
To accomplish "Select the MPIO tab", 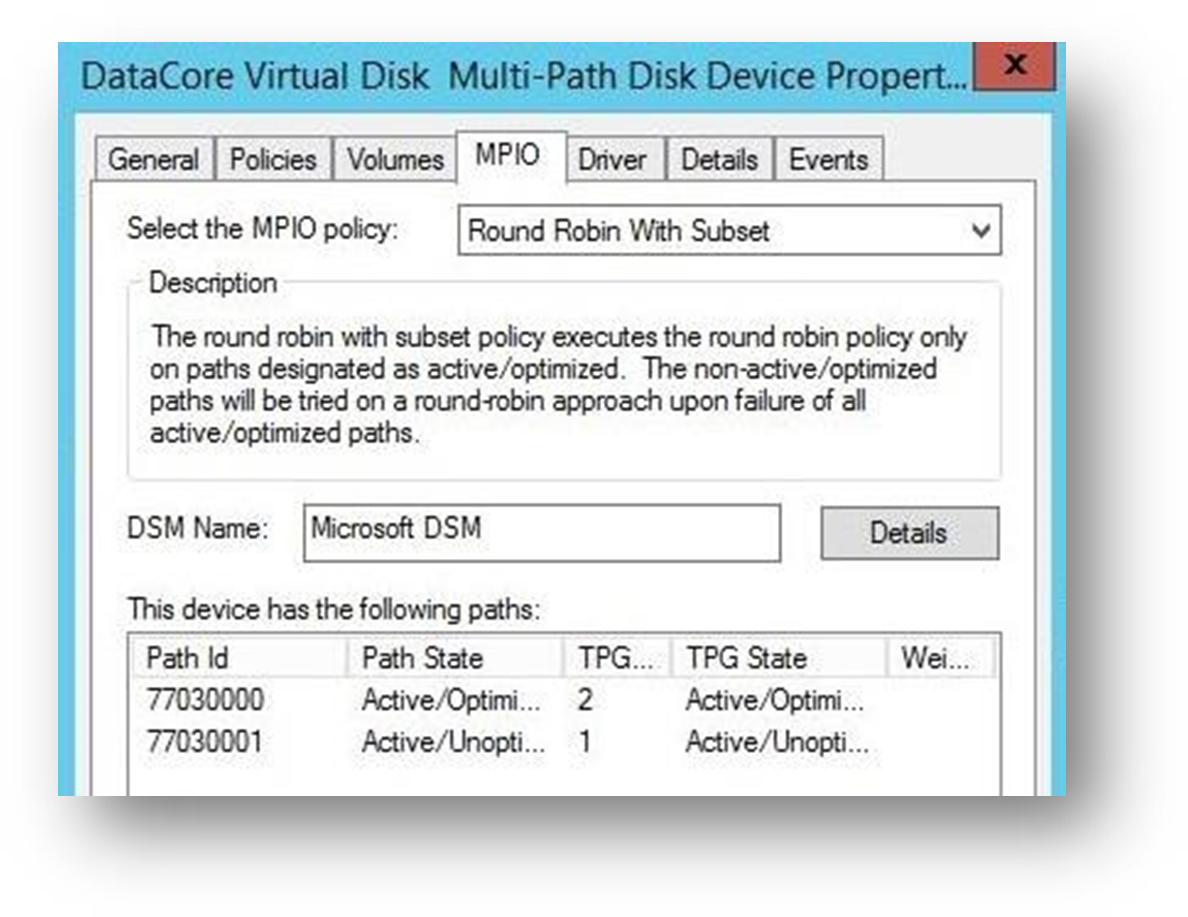I will (507, 156).
